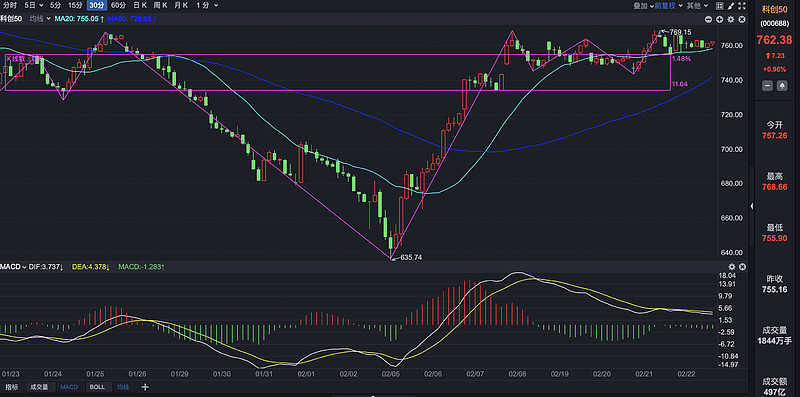This screenshot has height=397, width=800.
Task: Toggle the MACD indicator at bottom
Action: [x=69, y=387]
